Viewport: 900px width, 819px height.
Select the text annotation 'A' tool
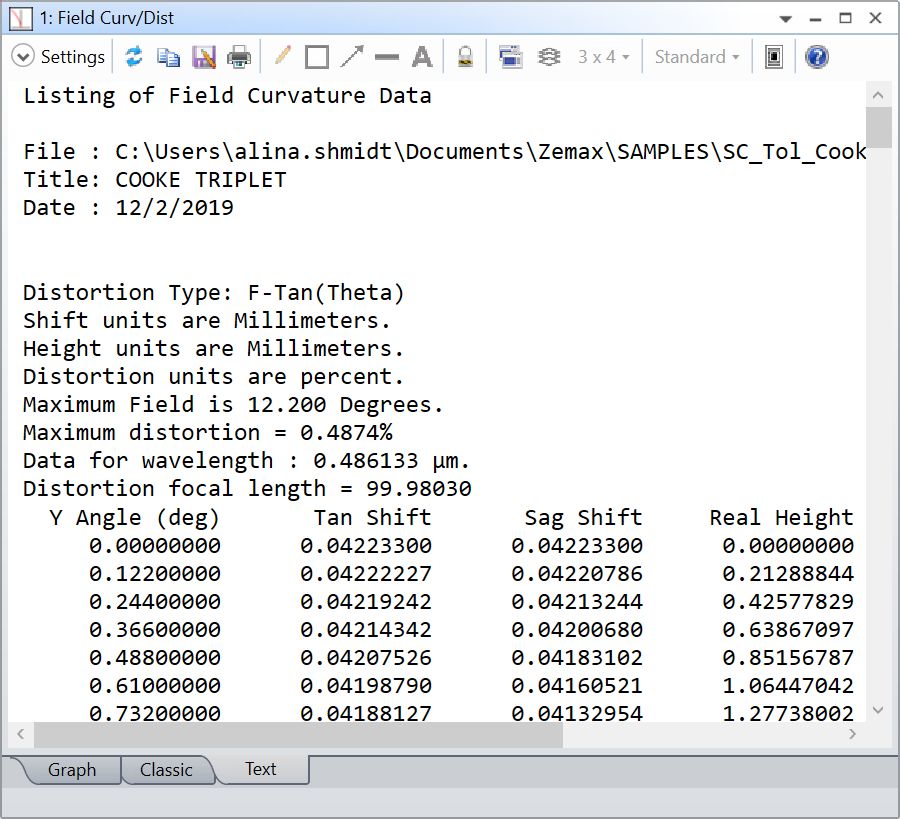click(422, 57)
